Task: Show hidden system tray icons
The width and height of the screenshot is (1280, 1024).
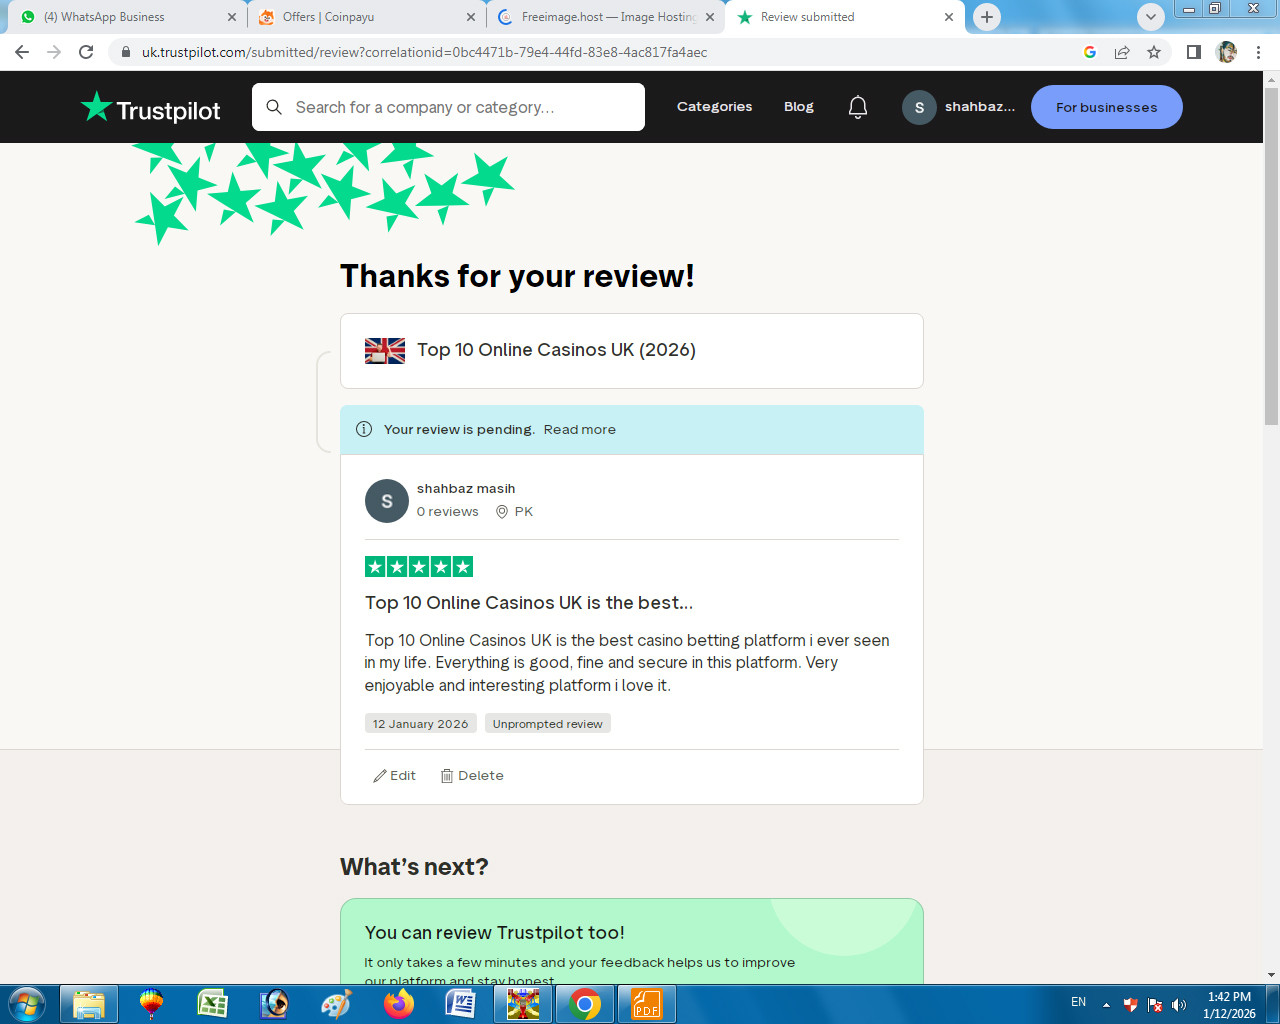Action: click(x=1106, y=1004)
